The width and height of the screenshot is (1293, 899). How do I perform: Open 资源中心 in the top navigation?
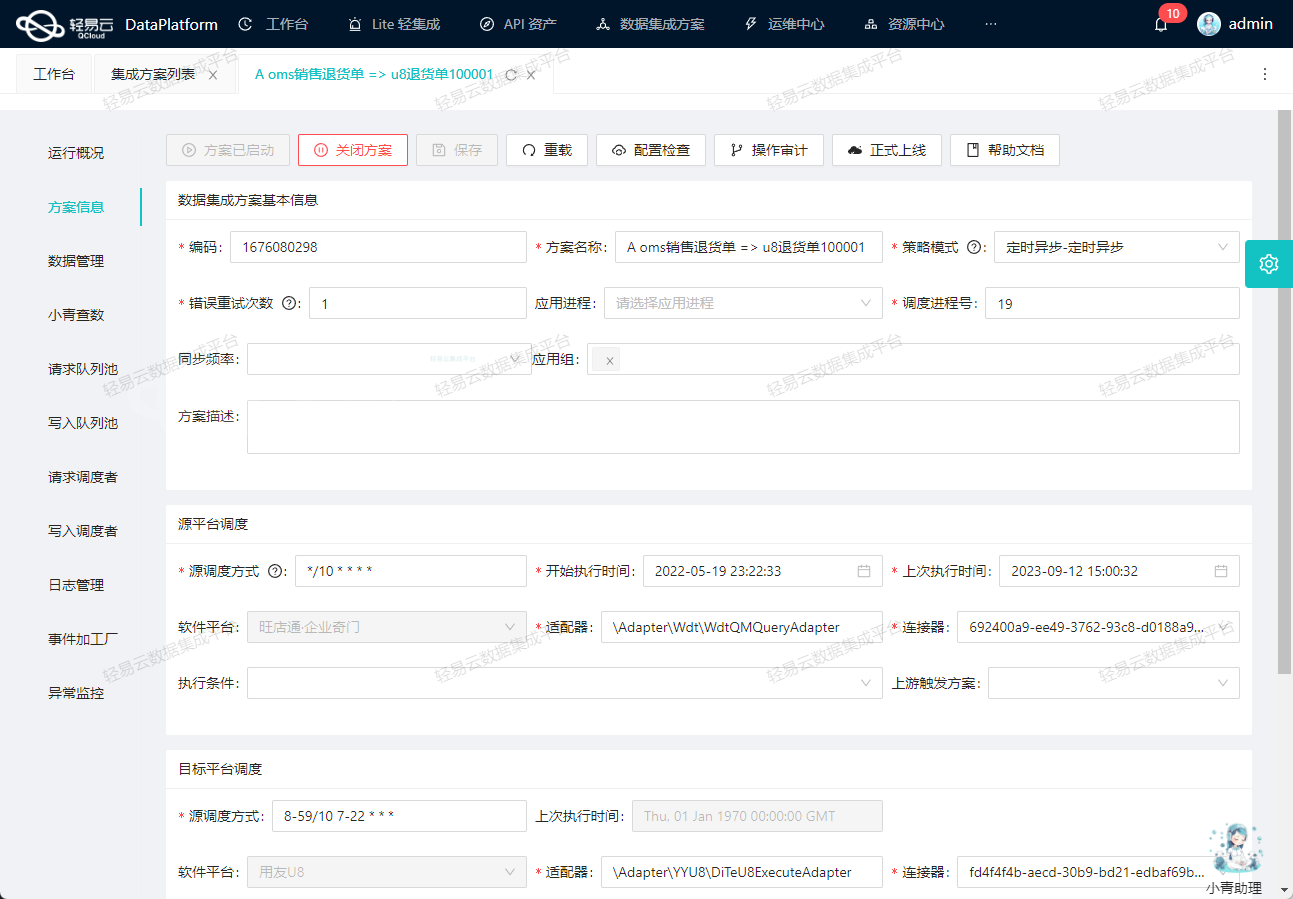(904, 24)
